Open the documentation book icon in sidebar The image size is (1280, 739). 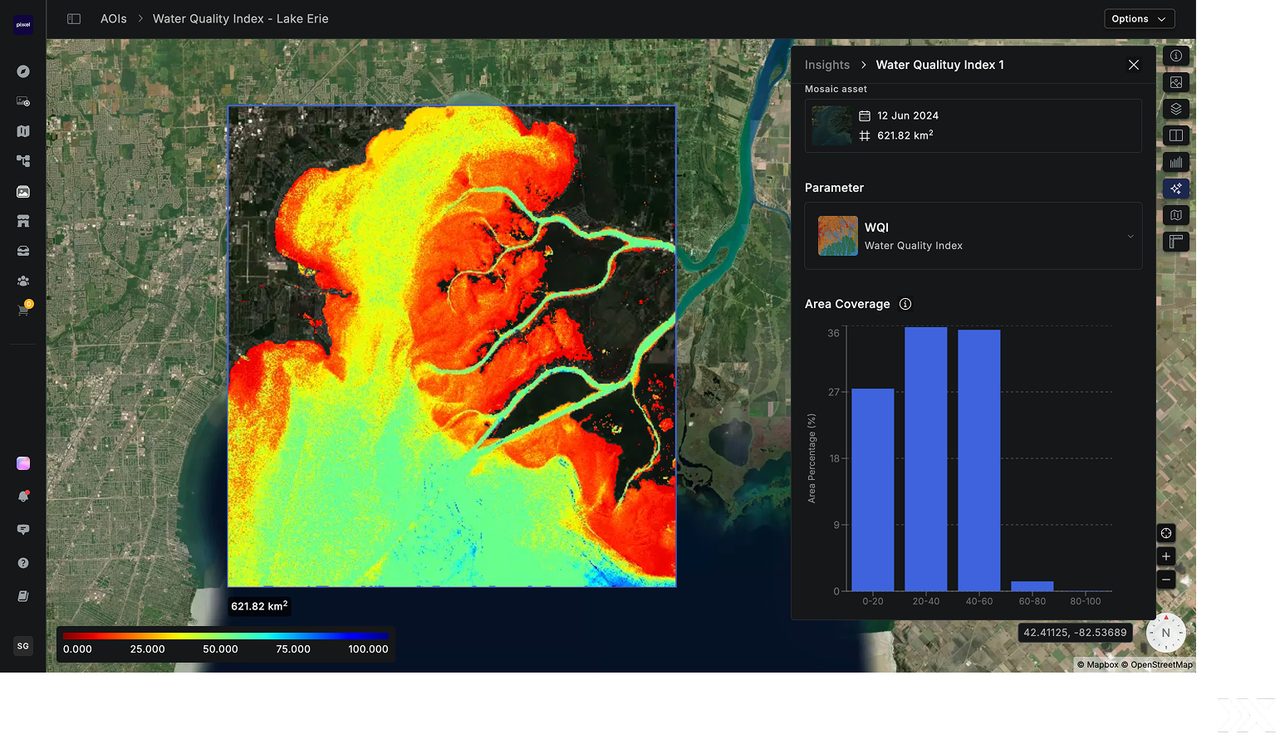tap(23, 596)
